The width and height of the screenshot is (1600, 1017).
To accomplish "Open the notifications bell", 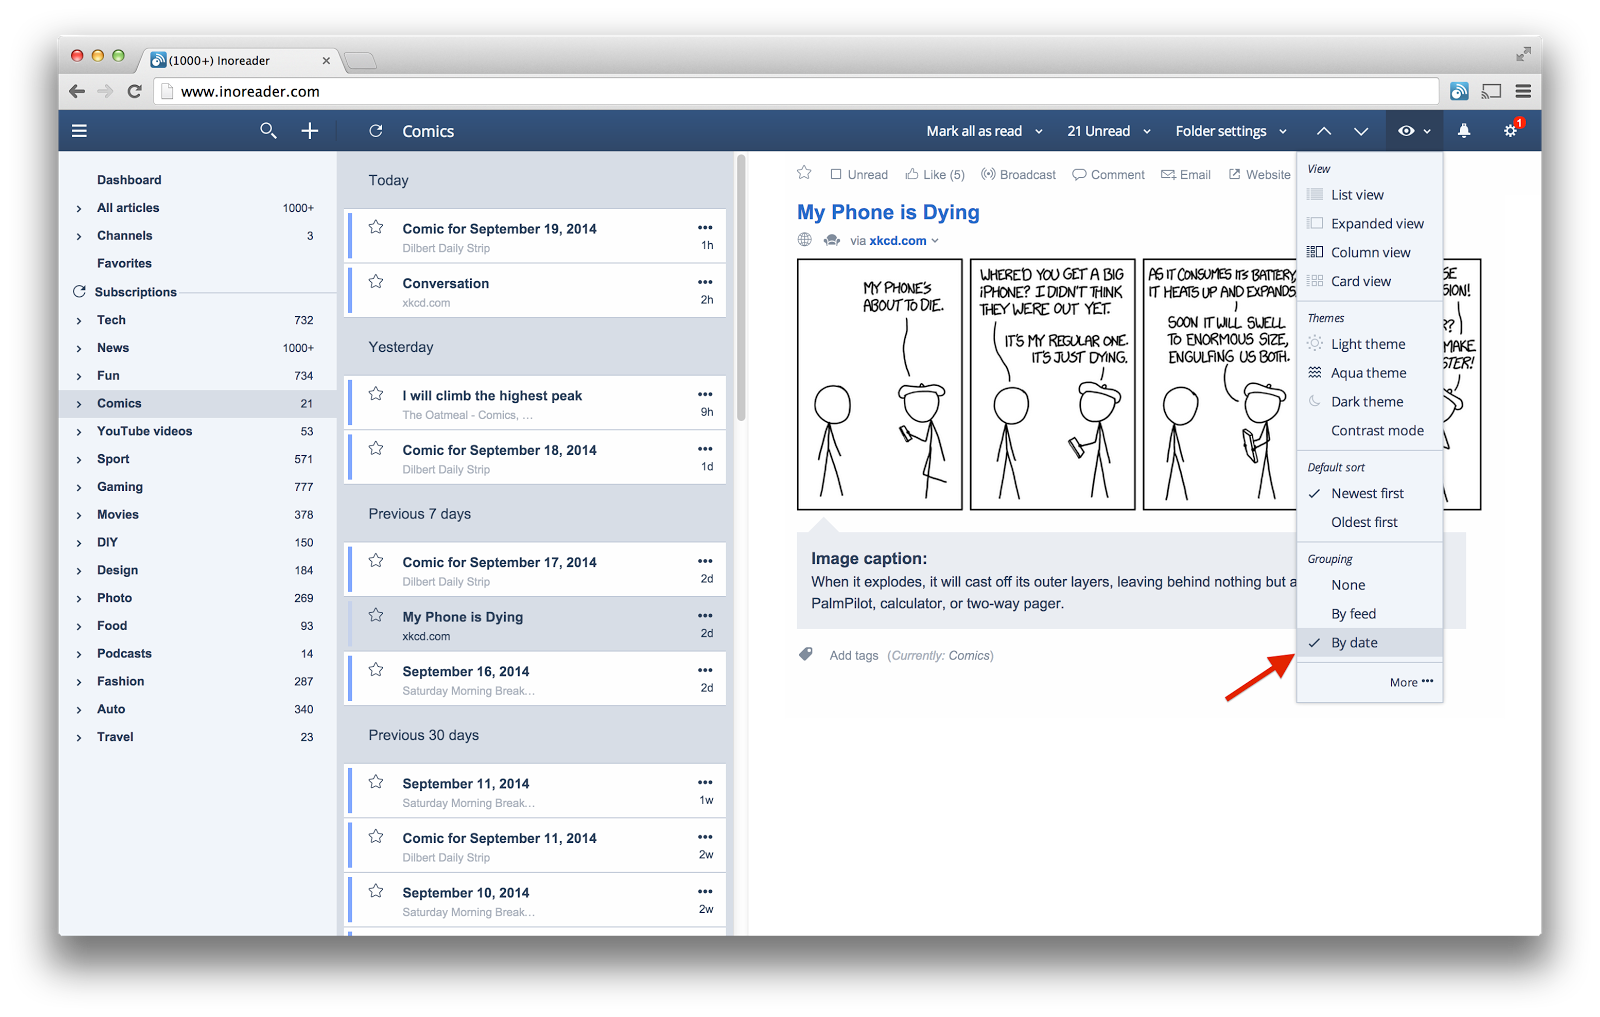I will [x=1464, y=131].
